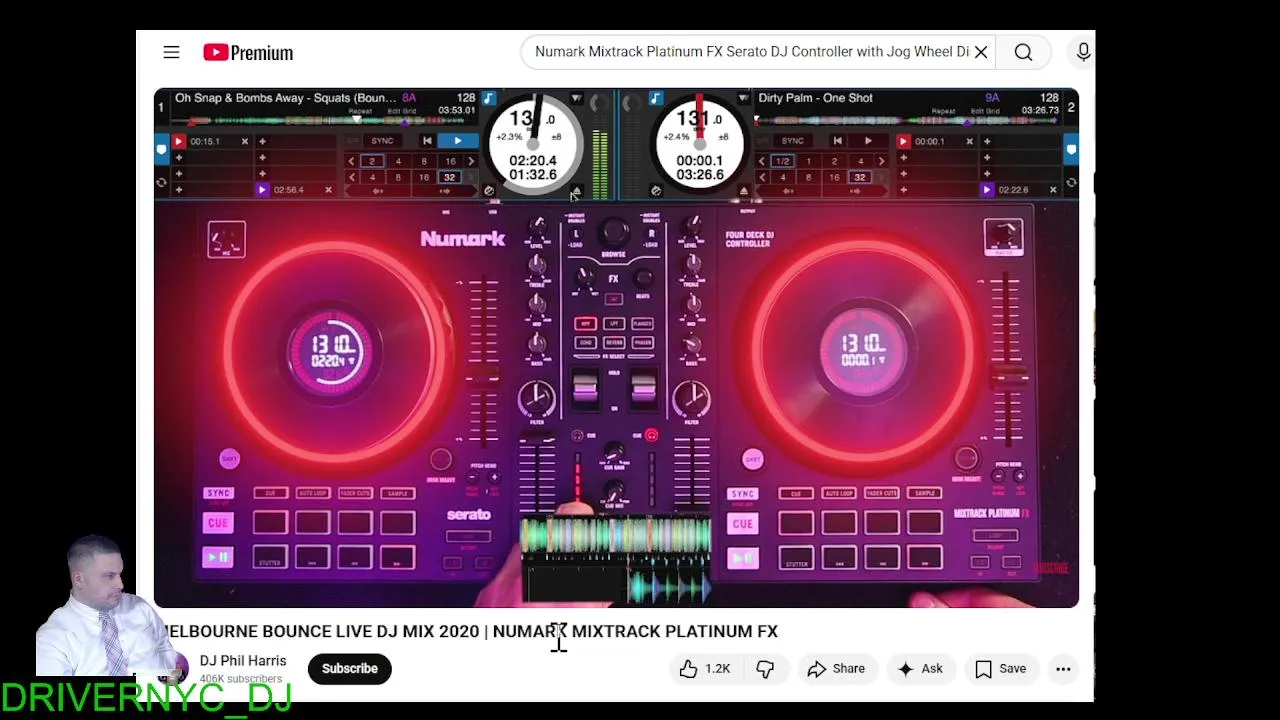Click deck 1 cue points shield tab

[x=161, y=149]
